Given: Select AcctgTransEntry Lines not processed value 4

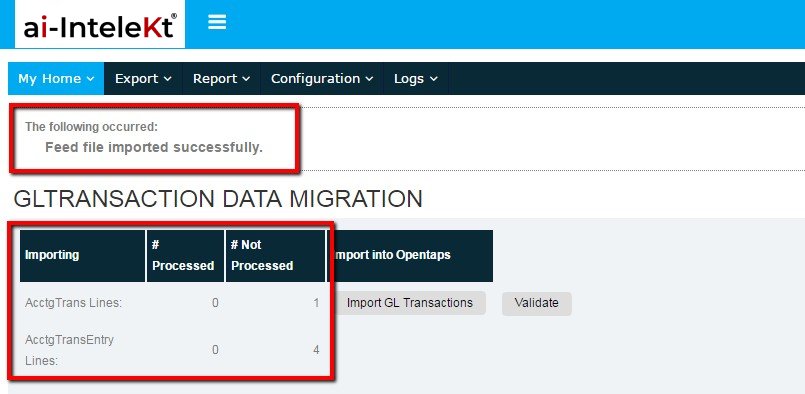Looking at the screenshot, I should click(316, 350).
